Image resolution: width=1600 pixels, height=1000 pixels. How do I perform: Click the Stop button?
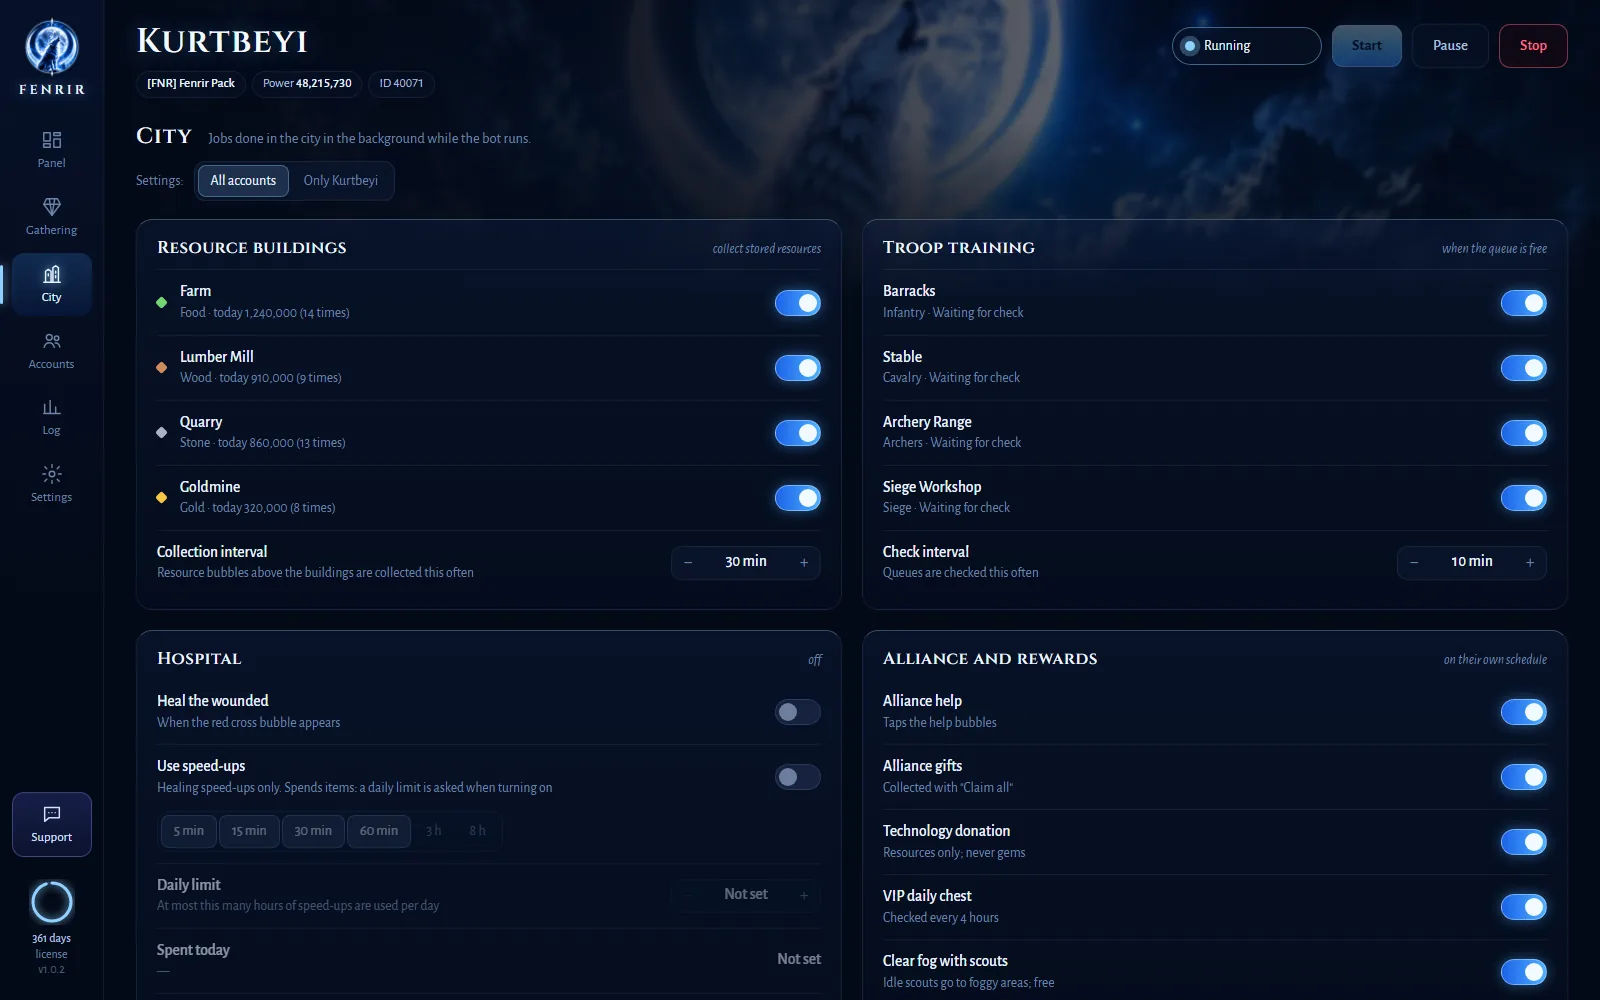coord(1533,46)
